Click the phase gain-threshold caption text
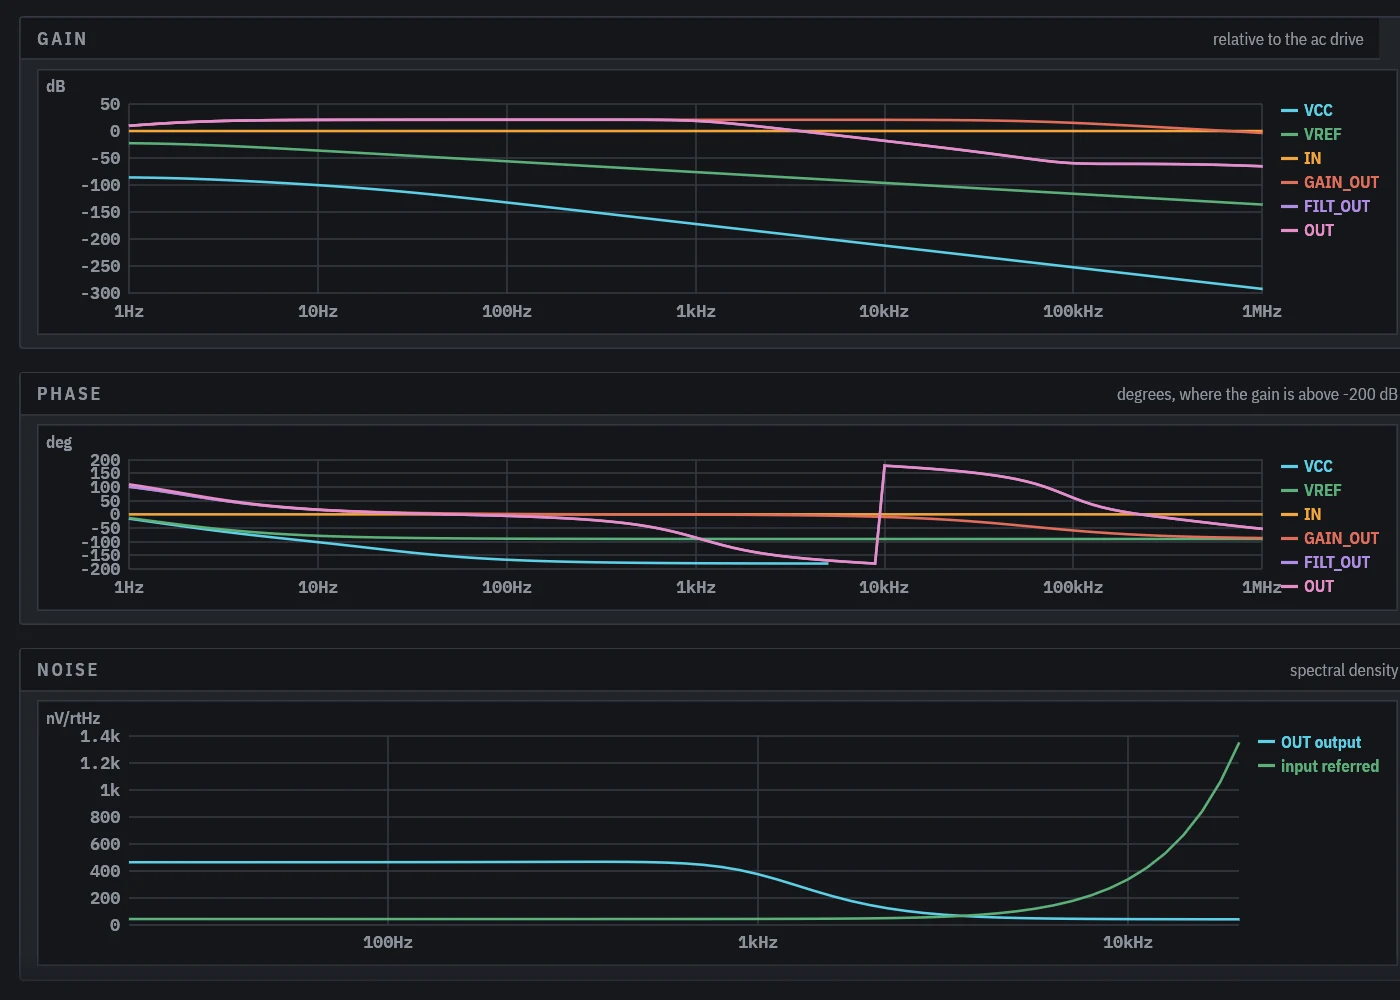The image size is (1400, 1000). point(1257,394)
